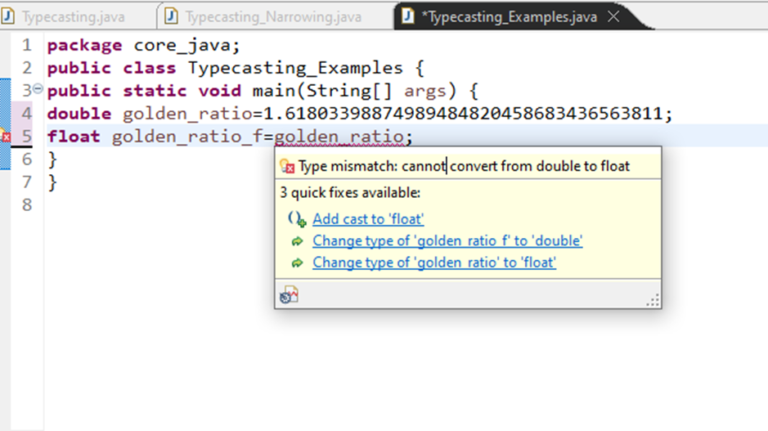Screen dimensions: 768x431
Task: Click the 'Type mismatch' error message text
Action: coord(464,166)
